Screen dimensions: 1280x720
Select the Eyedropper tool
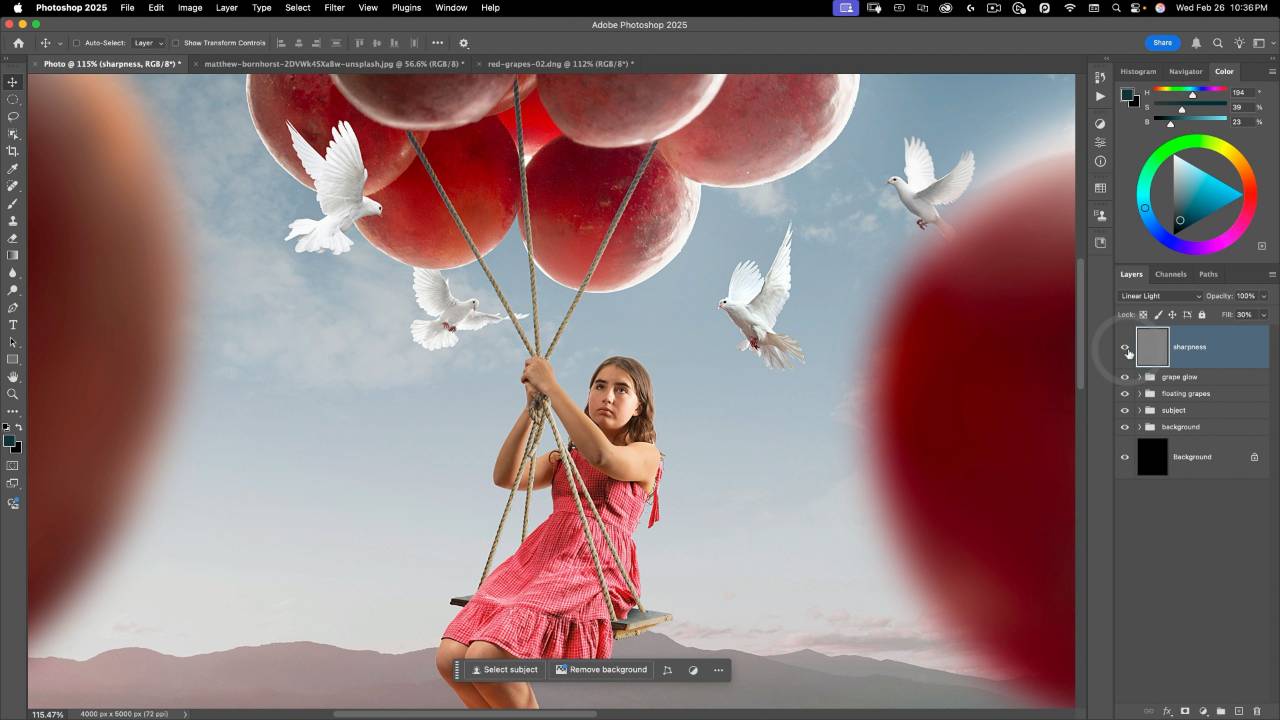coord(13,168)
